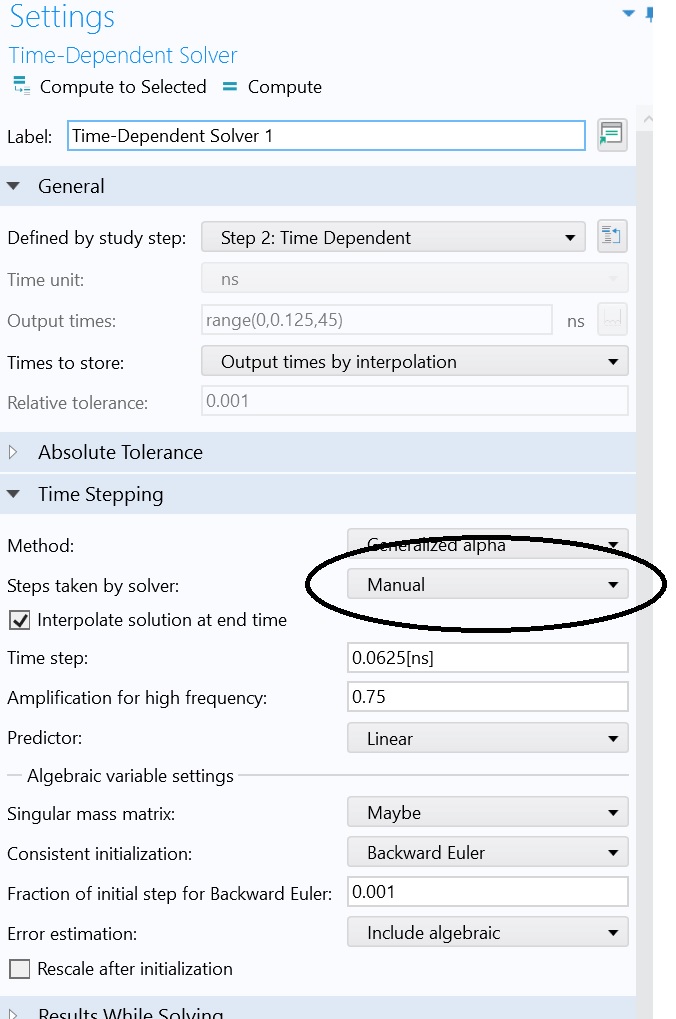
Task: Open the Predictor Linear dropdown
Action: [x=488, y=738]
